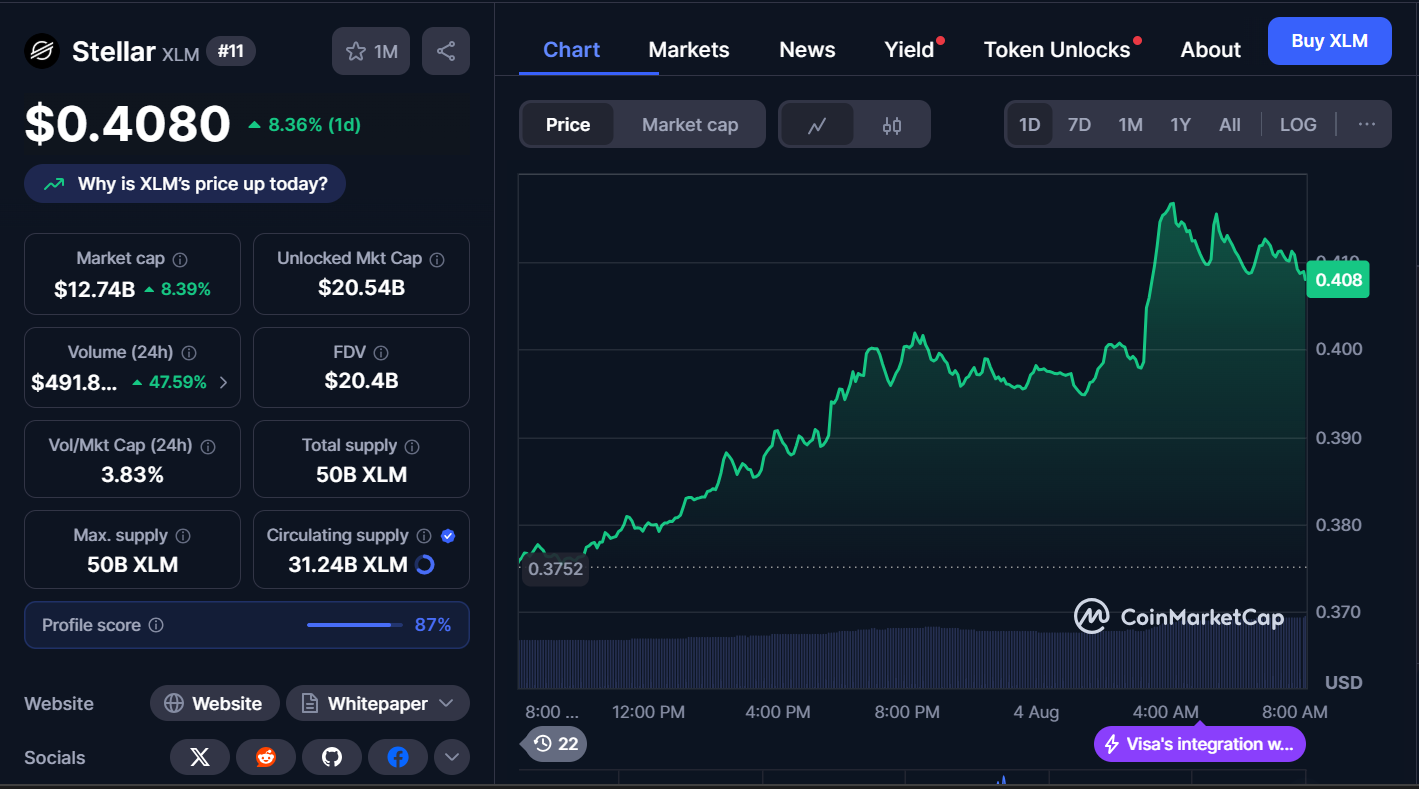This screenshot has width=1419, height=789.
Task: Click the circulating supply ring indicator
Action: click(424, 565)
